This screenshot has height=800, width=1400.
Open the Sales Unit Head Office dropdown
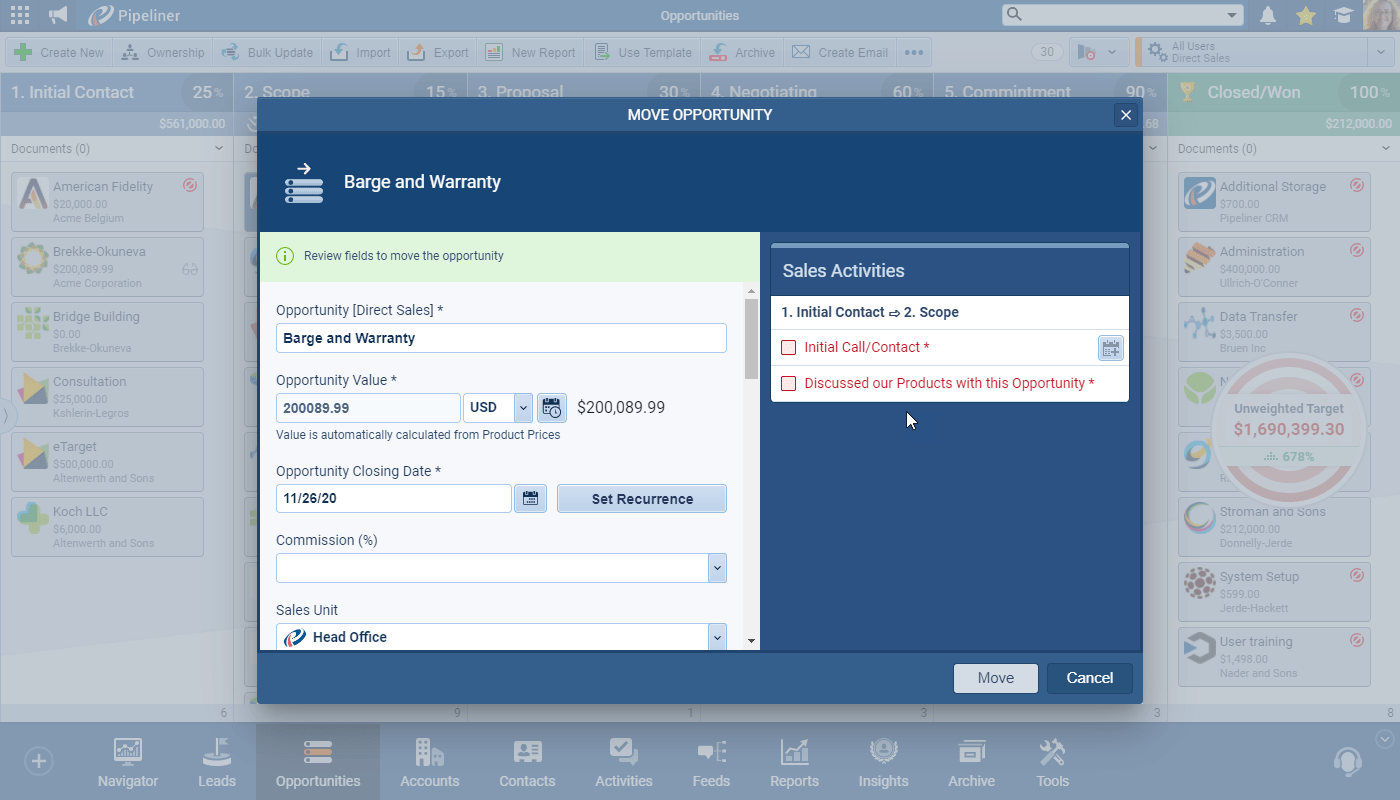[716, 637]
